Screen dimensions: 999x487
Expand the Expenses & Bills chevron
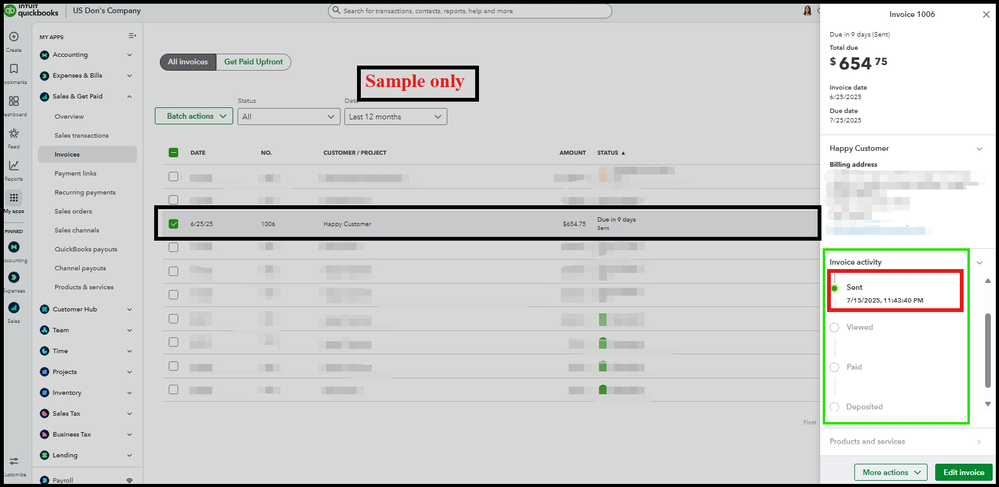(129, 76)
